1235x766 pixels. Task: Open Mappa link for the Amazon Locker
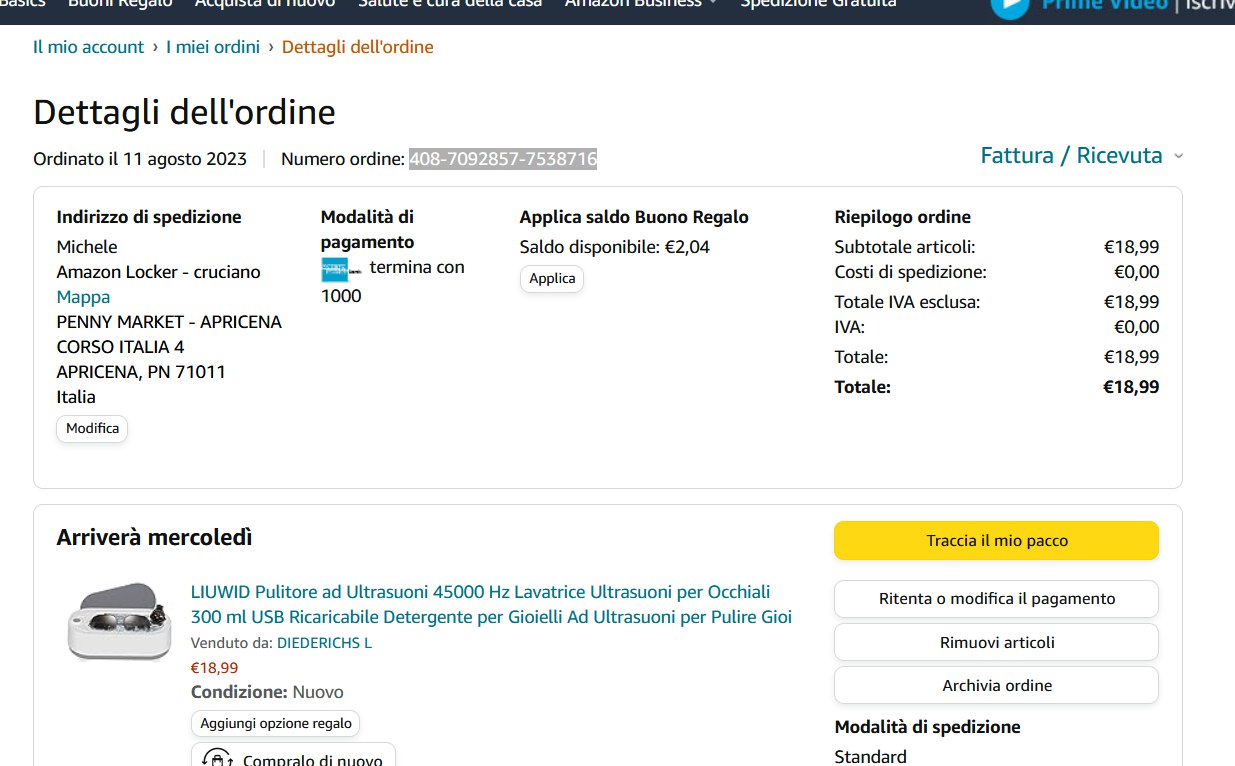[x=83, y=297]
